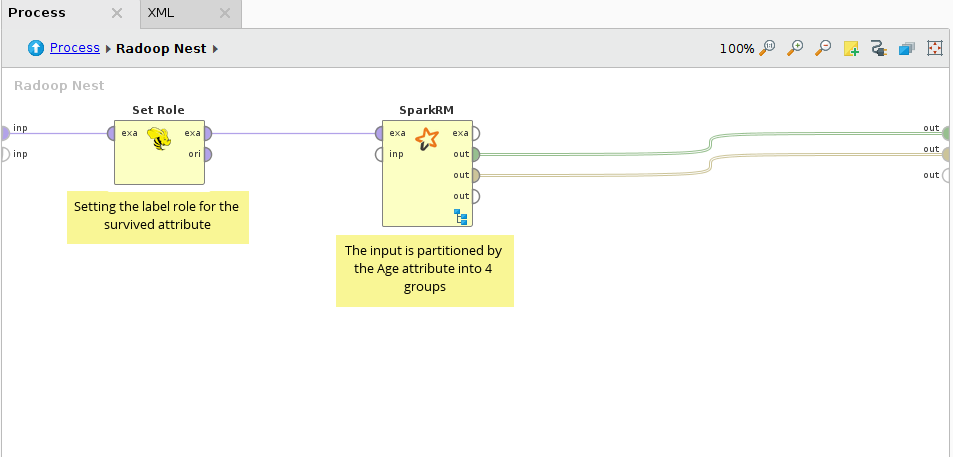The height and width of the screenshot is (457, 953).
Task: Click the fit-to-screen arrows icon
Action: coord(935,48)
